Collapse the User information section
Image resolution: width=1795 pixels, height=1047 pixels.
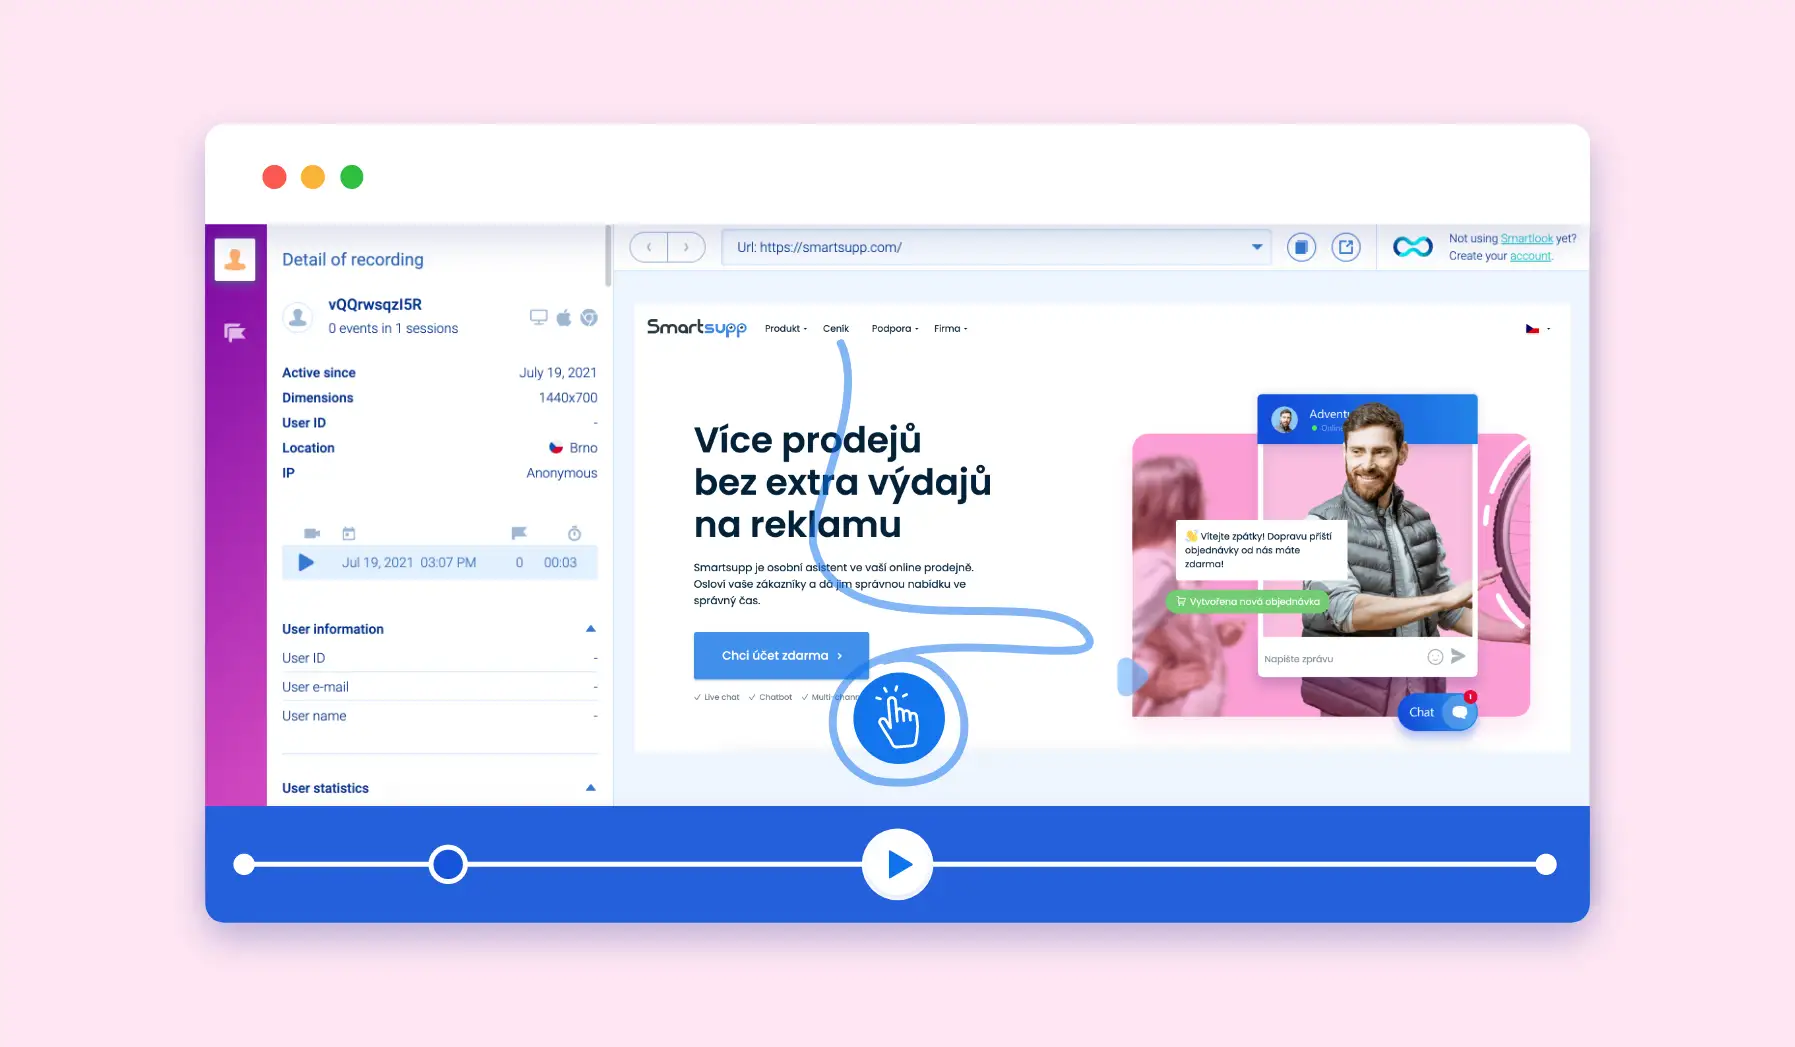coord(591,629)
